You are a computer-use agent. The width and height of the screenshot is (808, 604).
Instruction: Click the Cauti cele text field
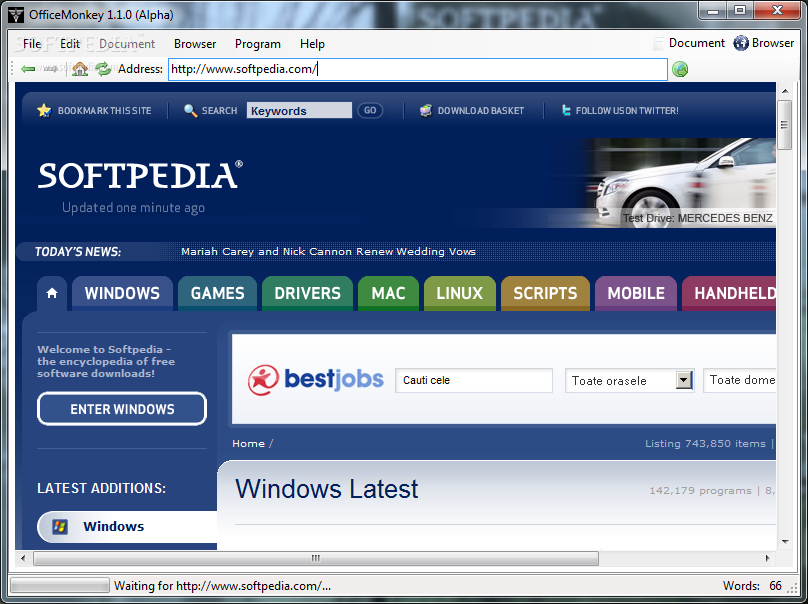coord(474,380)
